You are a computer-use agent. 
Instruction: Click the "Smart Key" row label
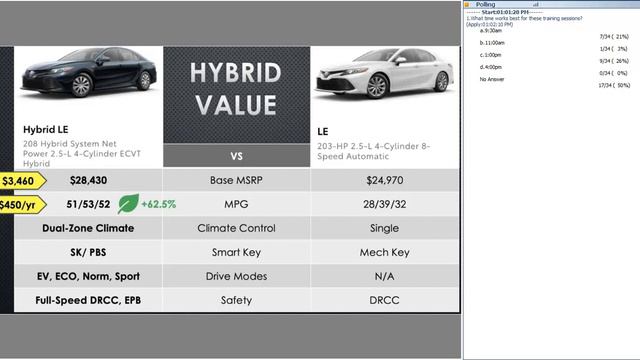click(236, 252)
